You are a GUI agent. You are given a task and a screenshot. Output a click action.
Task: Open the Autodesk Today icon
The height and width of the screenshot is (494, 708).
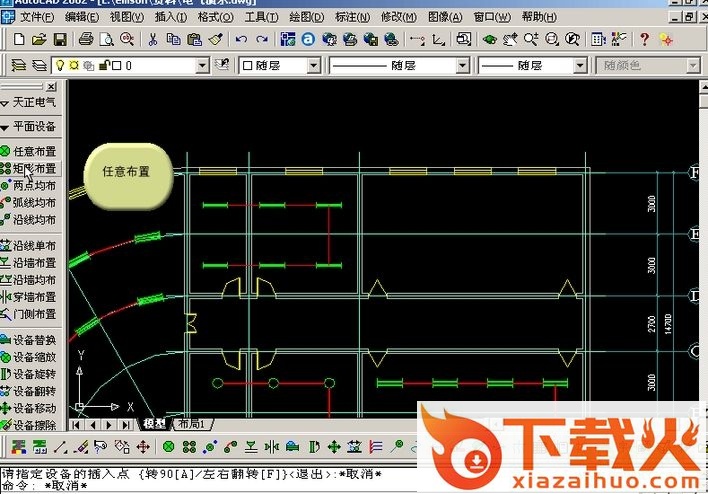[x=308, y=39]
